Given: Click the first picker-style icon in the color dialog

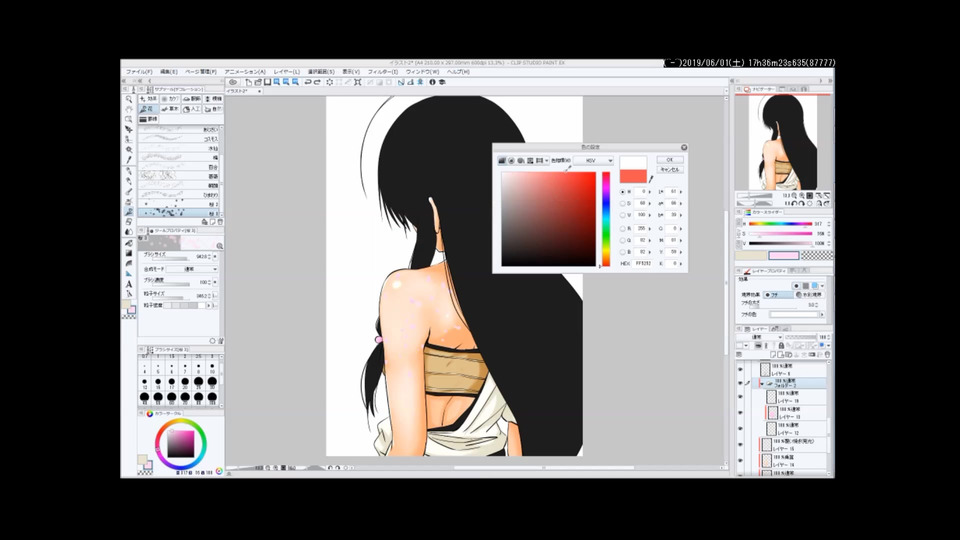Looking at the screenshot, I should click(x=502, y=160).
